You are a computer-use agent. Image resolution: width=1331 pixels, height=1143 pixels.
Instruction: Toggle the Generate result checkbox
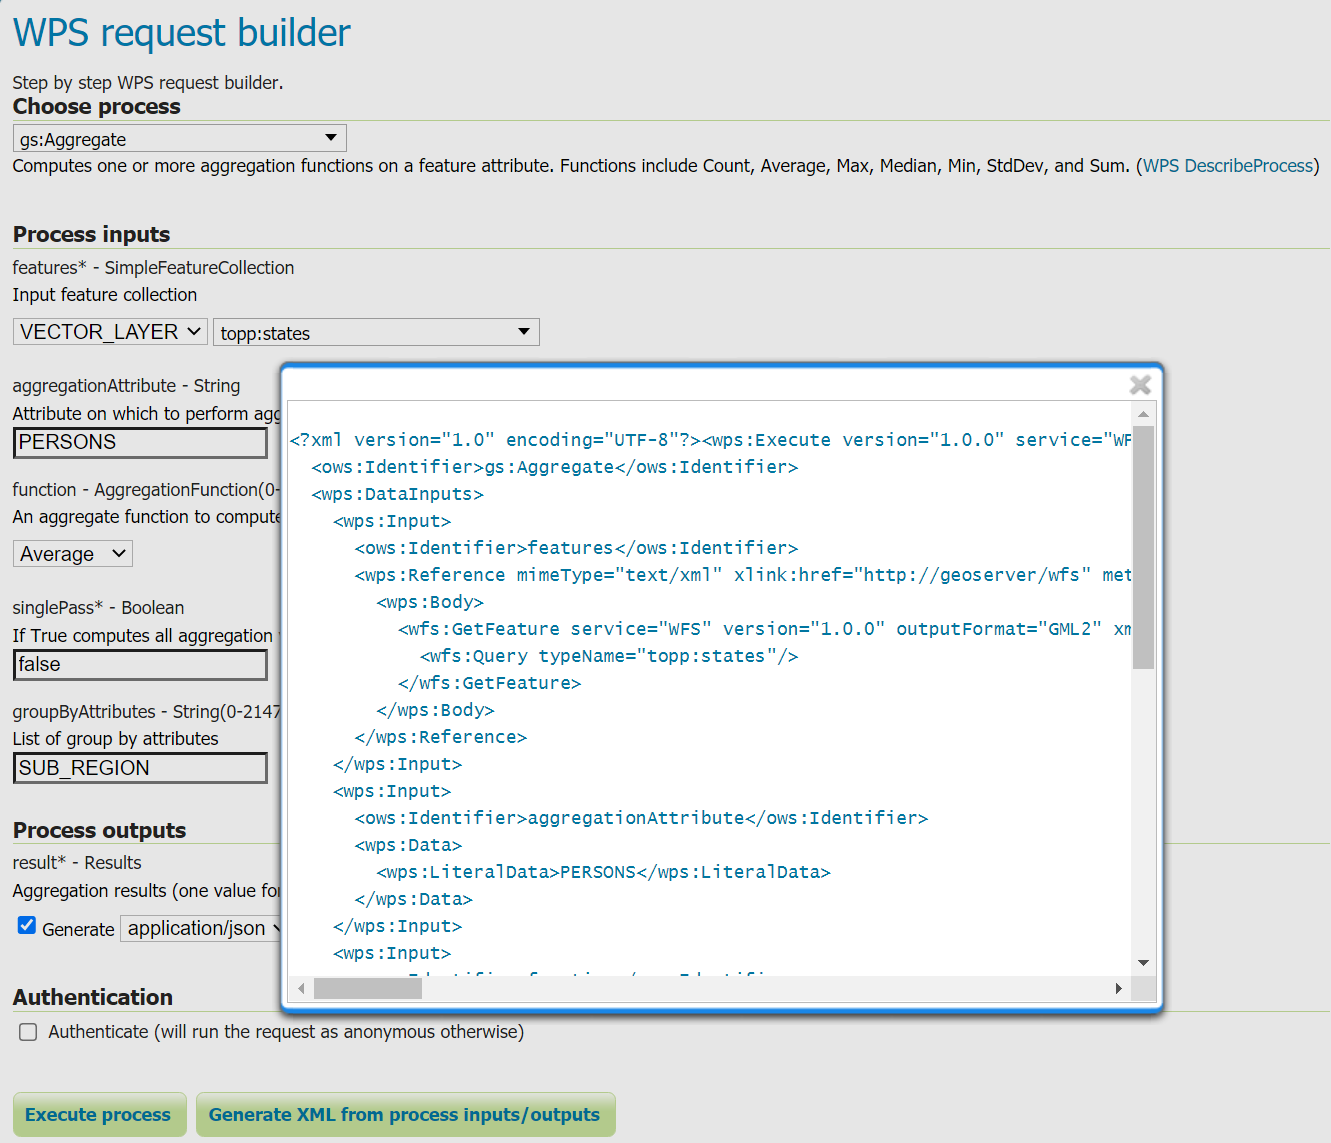[27, 926]
